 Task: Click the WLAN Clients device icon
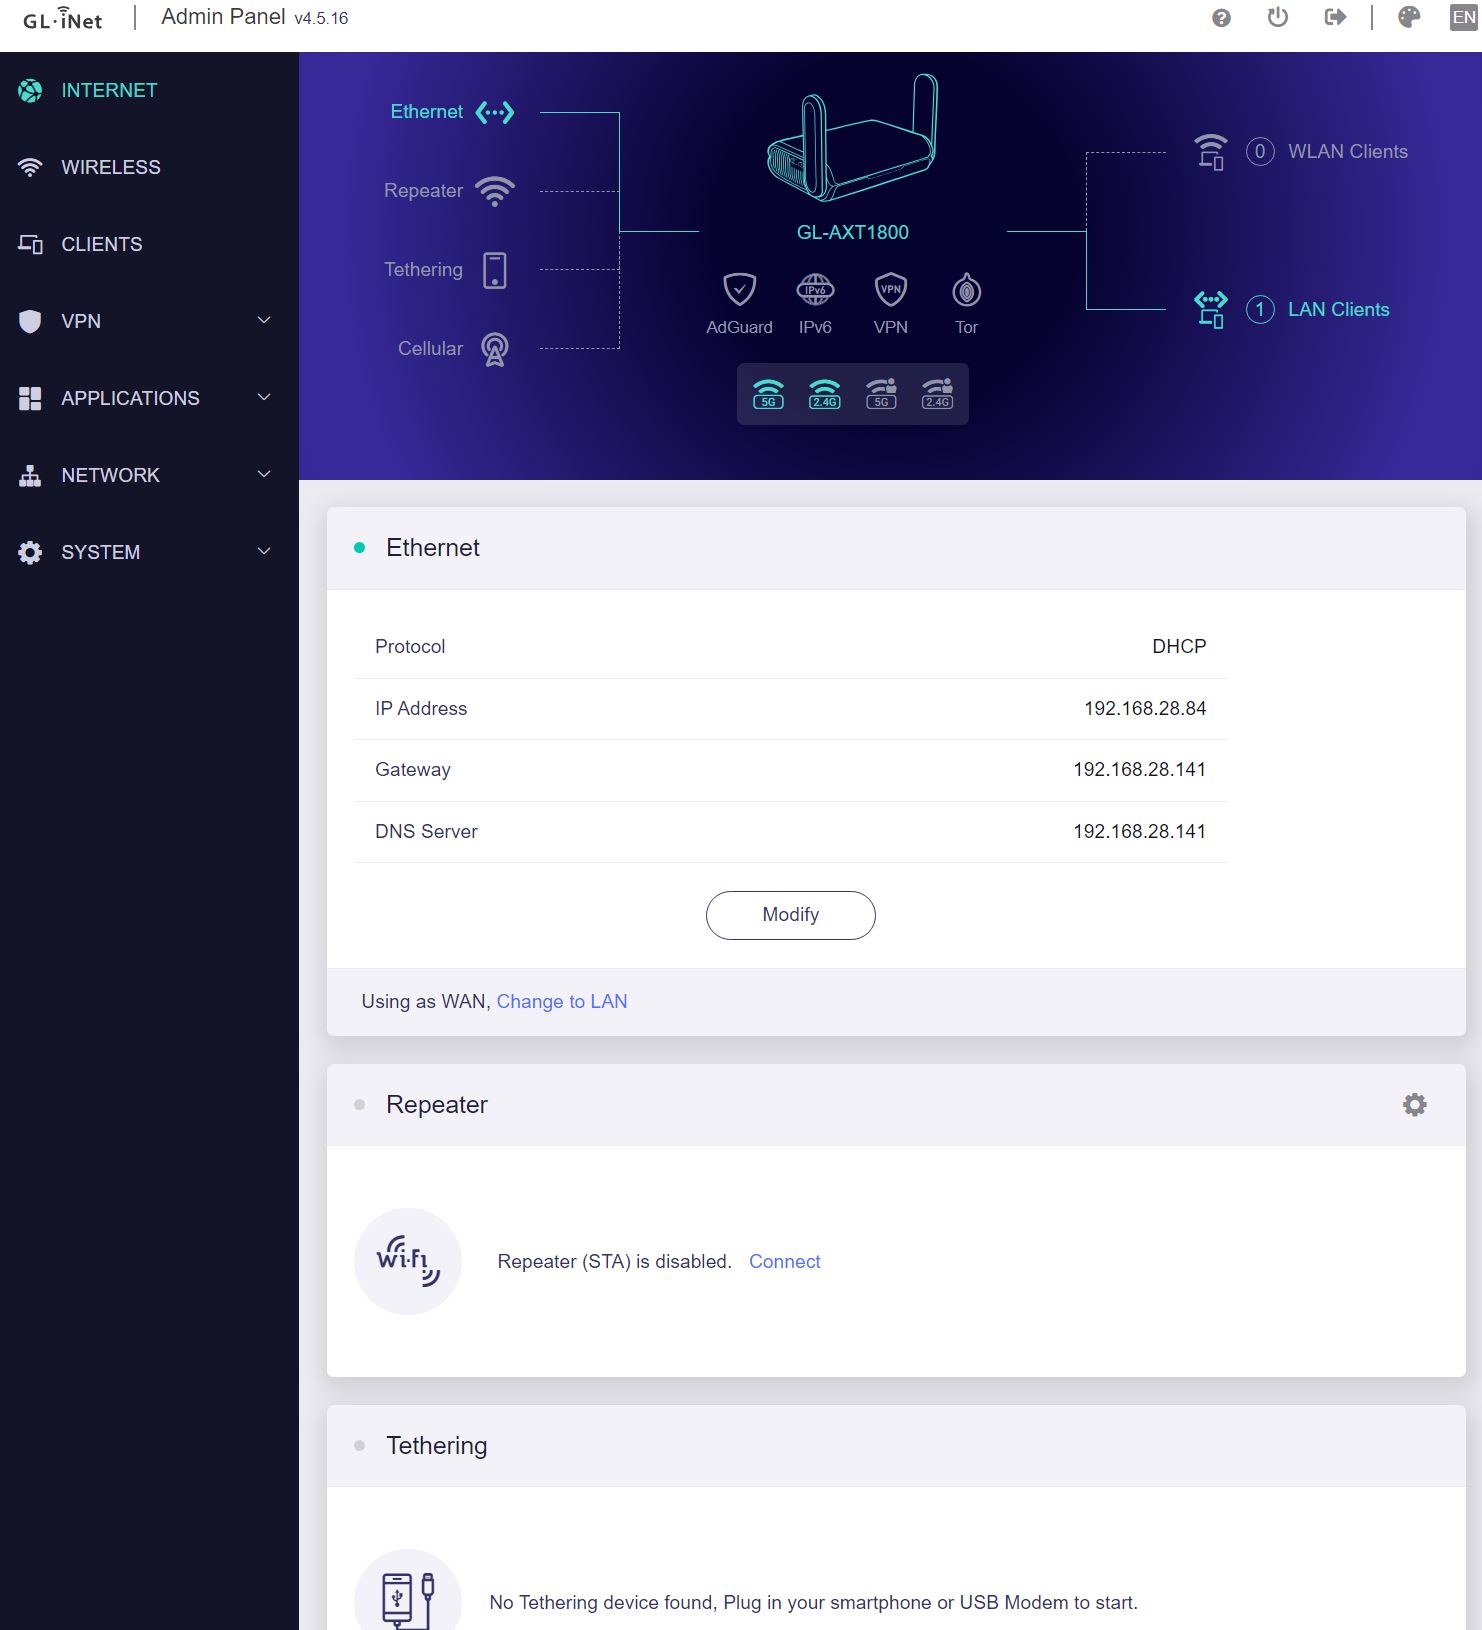[x=1211, y=152]
